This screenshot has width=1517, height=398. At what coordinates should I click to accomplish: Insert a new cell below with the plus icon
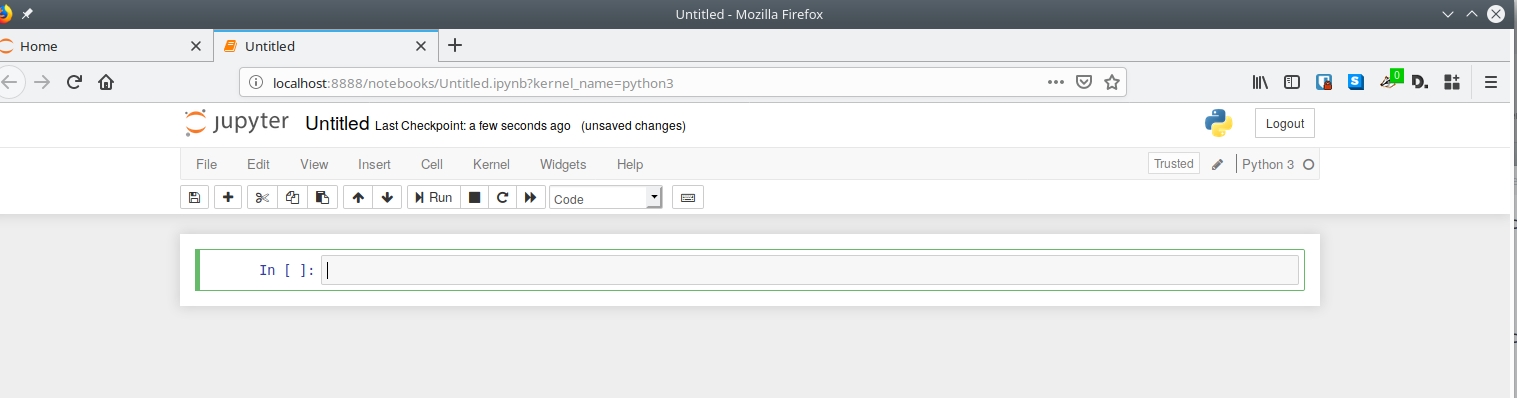click(228, 197)
